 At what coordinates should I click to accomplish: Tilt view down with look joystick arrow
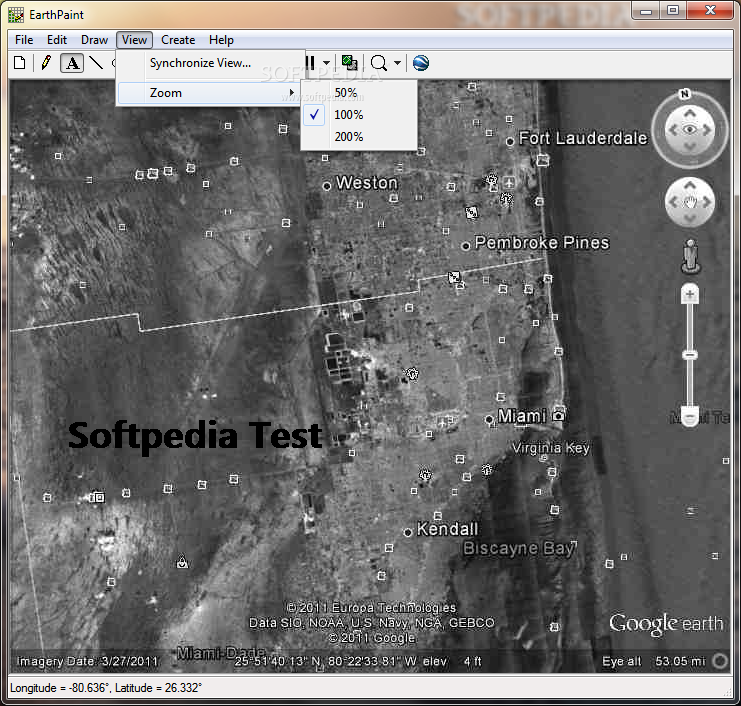[690, 146]
